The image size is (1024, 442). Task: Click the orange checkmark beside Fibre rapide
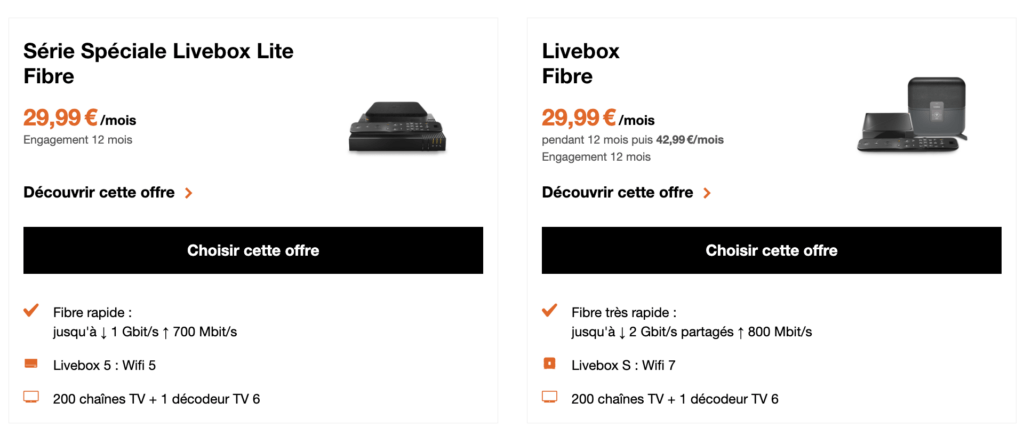coord(31,312)
